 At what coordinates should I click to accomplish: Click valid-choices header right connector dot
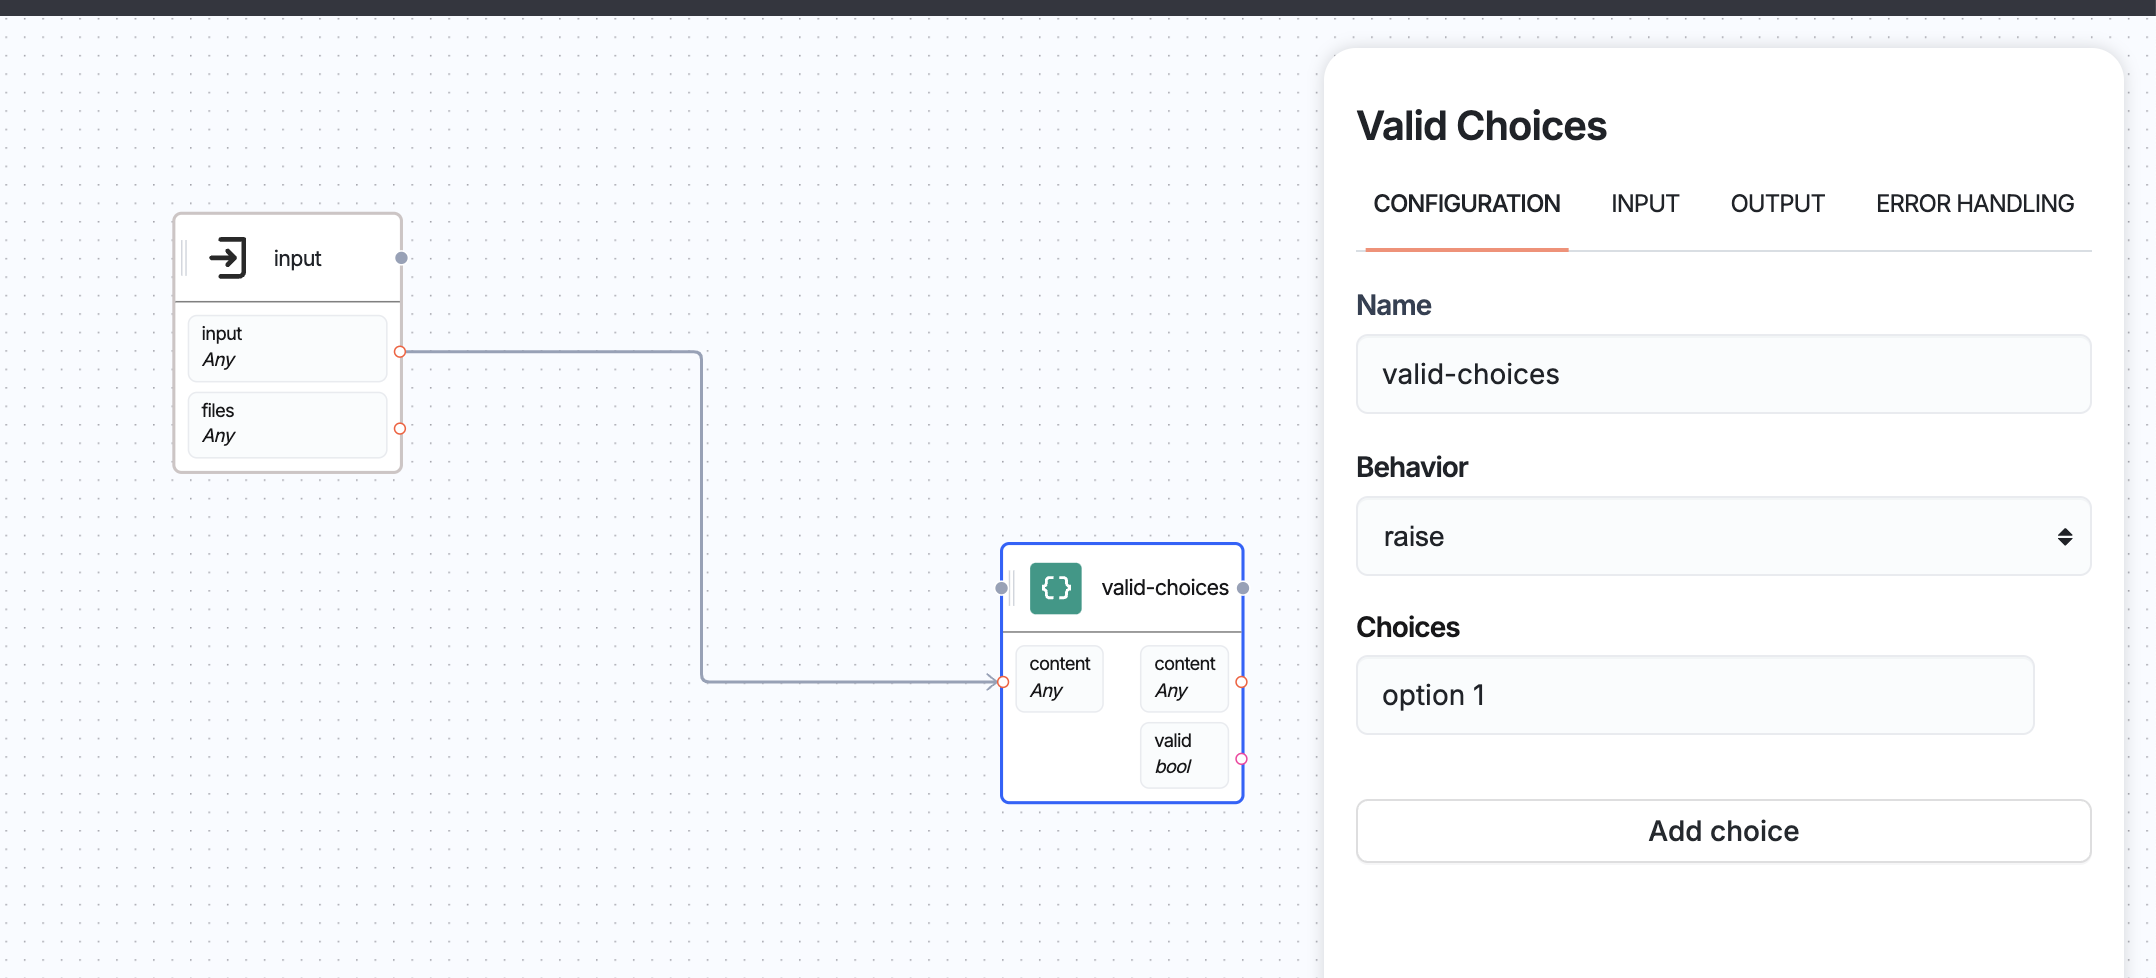tap(1243, 588)
